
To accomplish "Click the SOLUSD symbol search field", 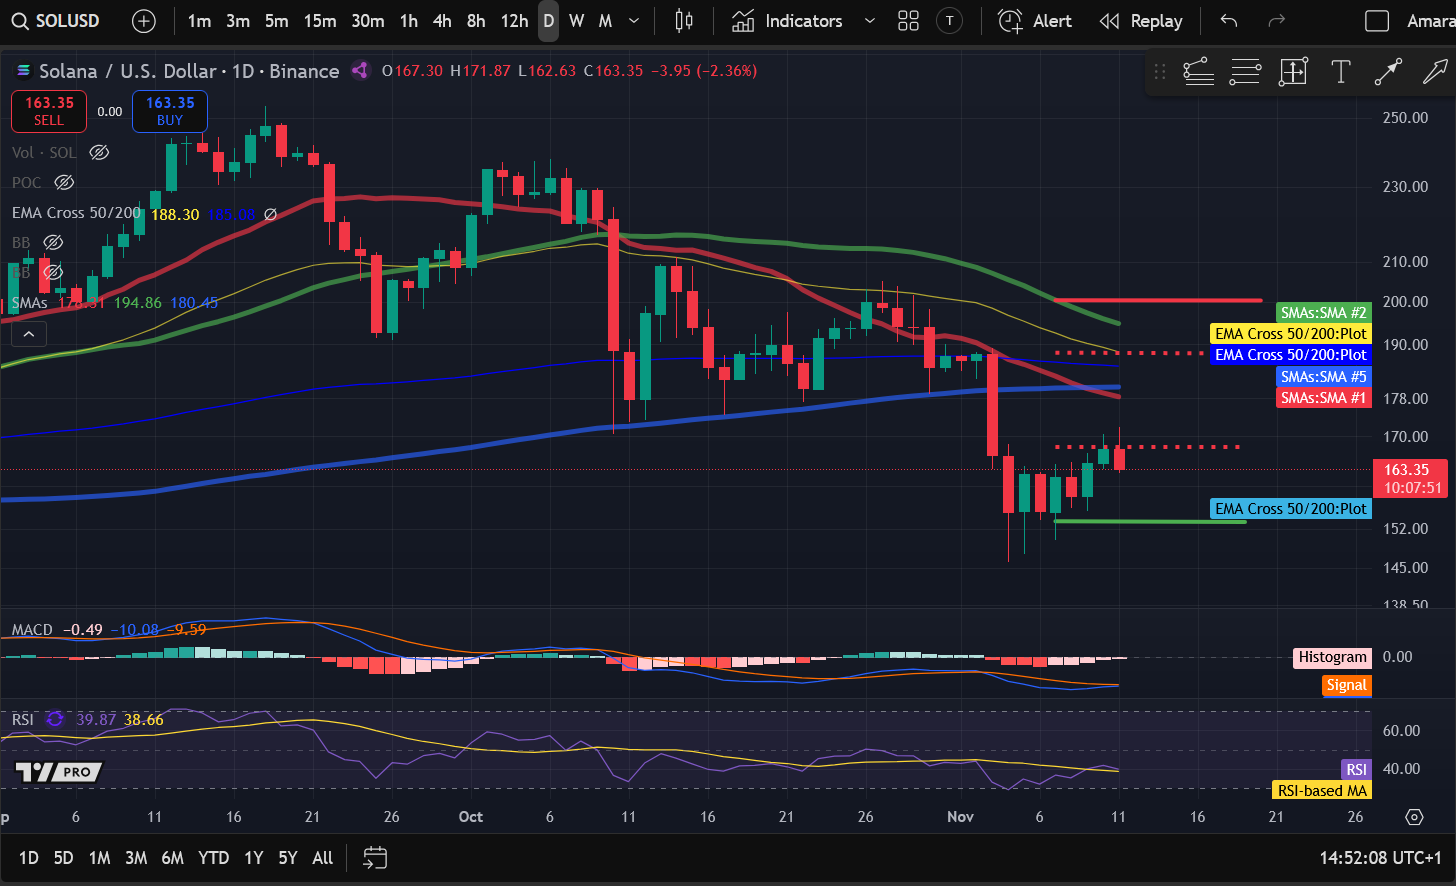I will coord(57,21).
